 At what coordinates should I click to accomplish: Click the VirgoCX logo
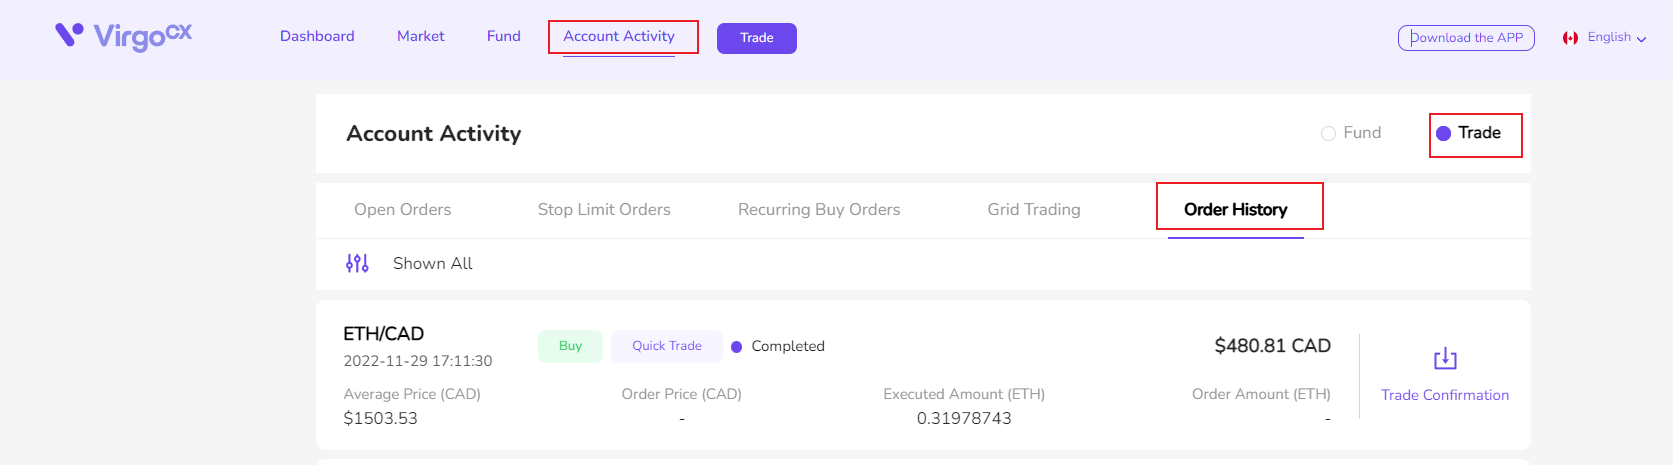pos(123,36)
